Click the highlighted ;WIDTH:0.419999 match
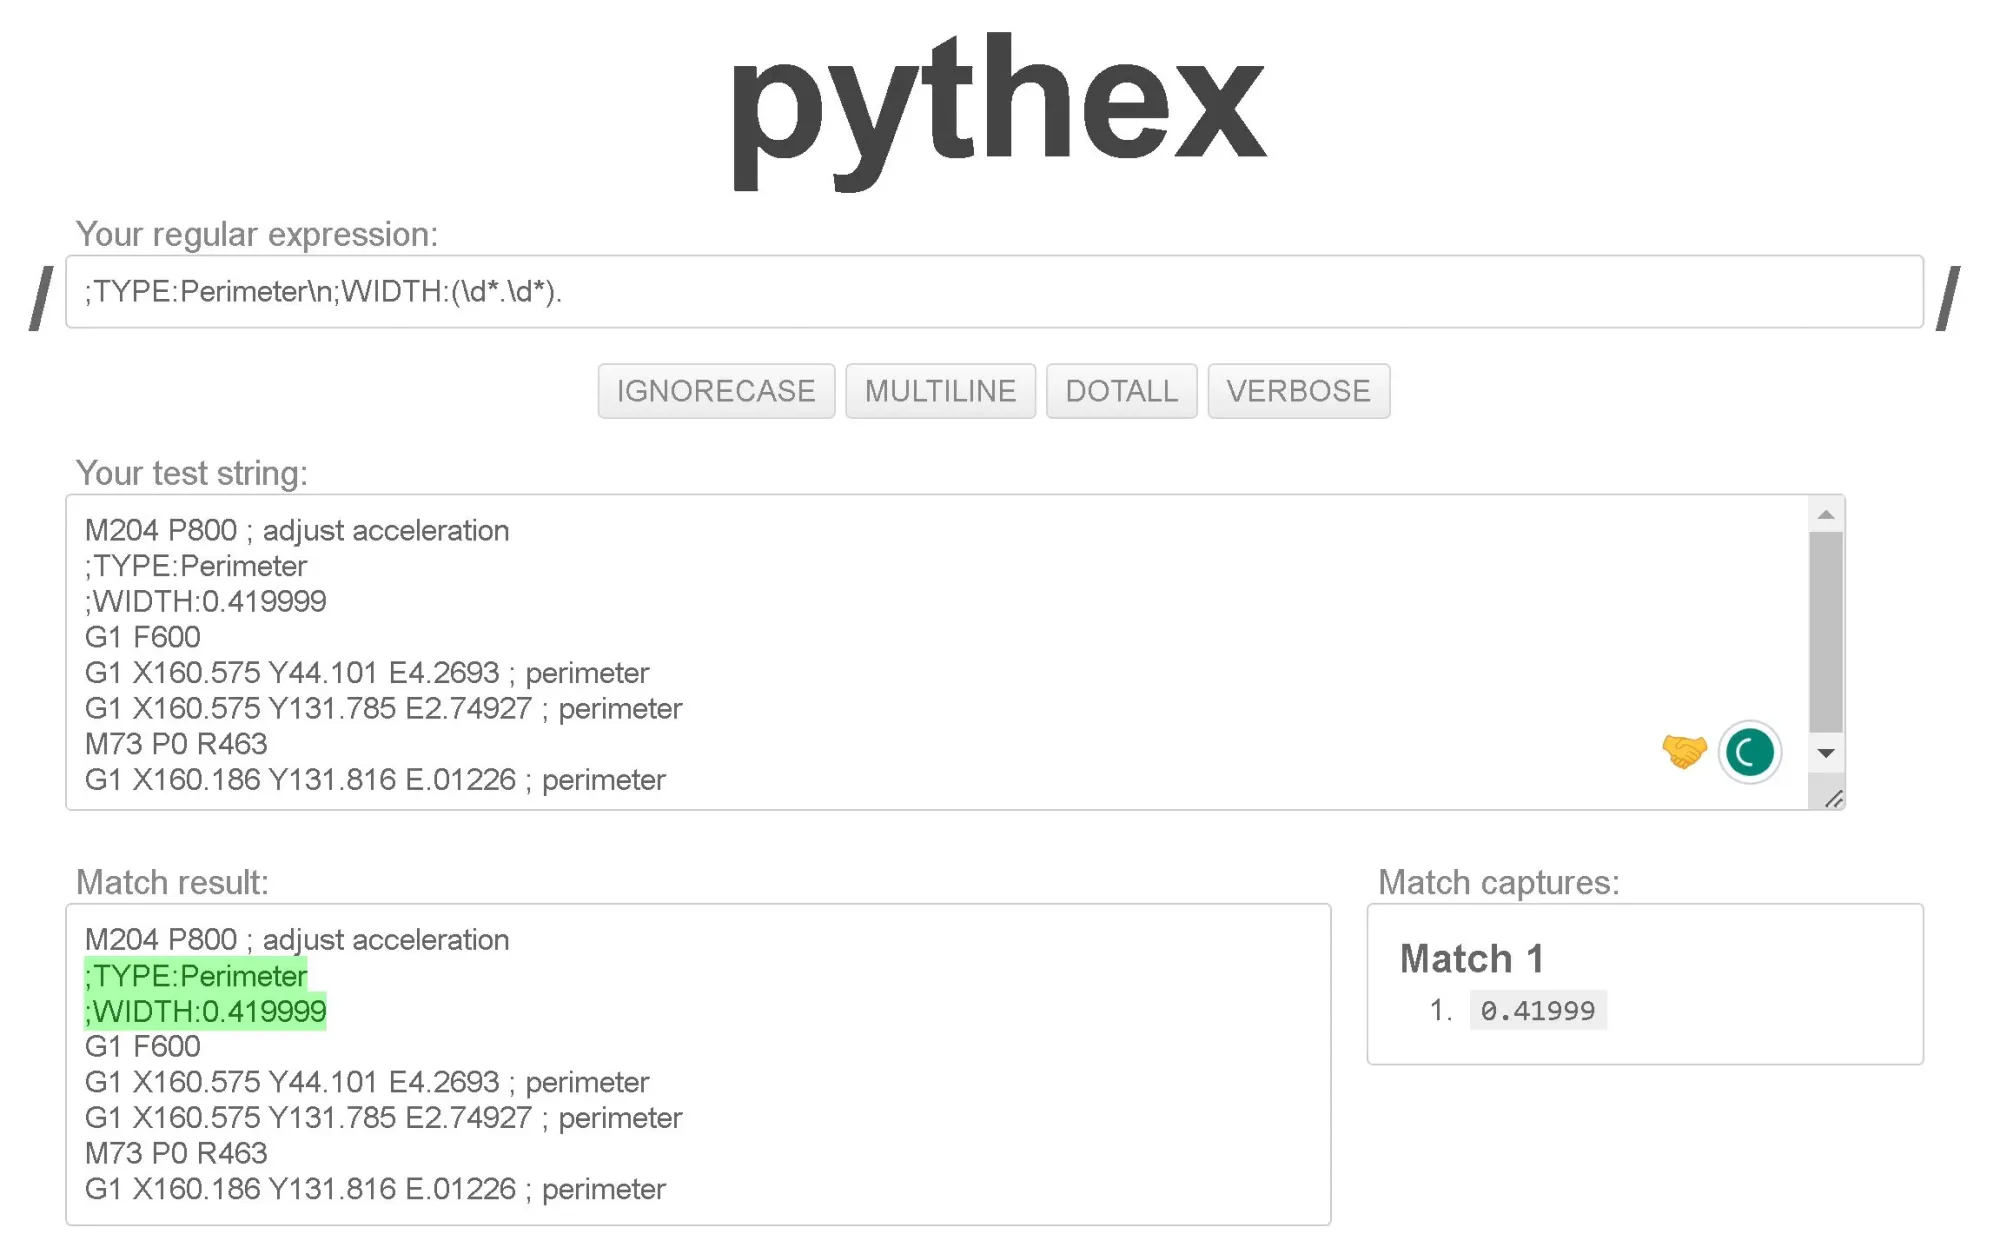The image size is (2000, 1234). point(206,1011)
